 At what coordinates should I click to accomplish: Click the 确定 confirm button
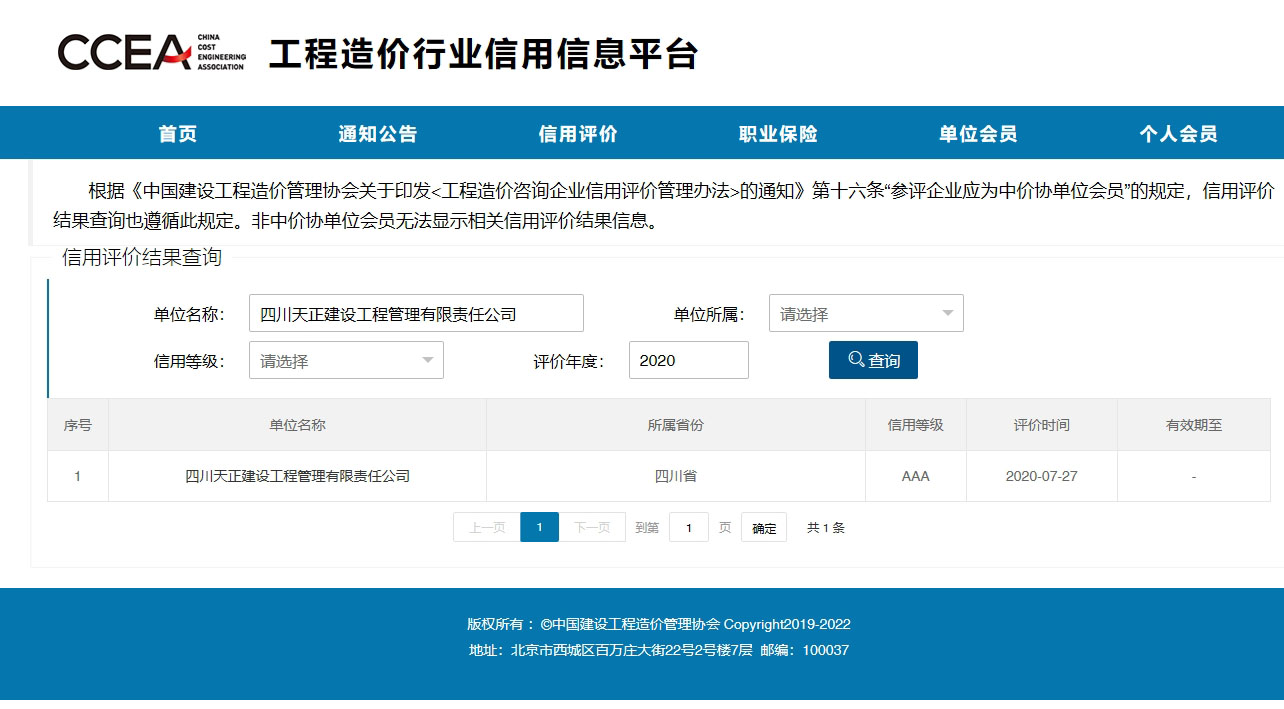(764, 527)
